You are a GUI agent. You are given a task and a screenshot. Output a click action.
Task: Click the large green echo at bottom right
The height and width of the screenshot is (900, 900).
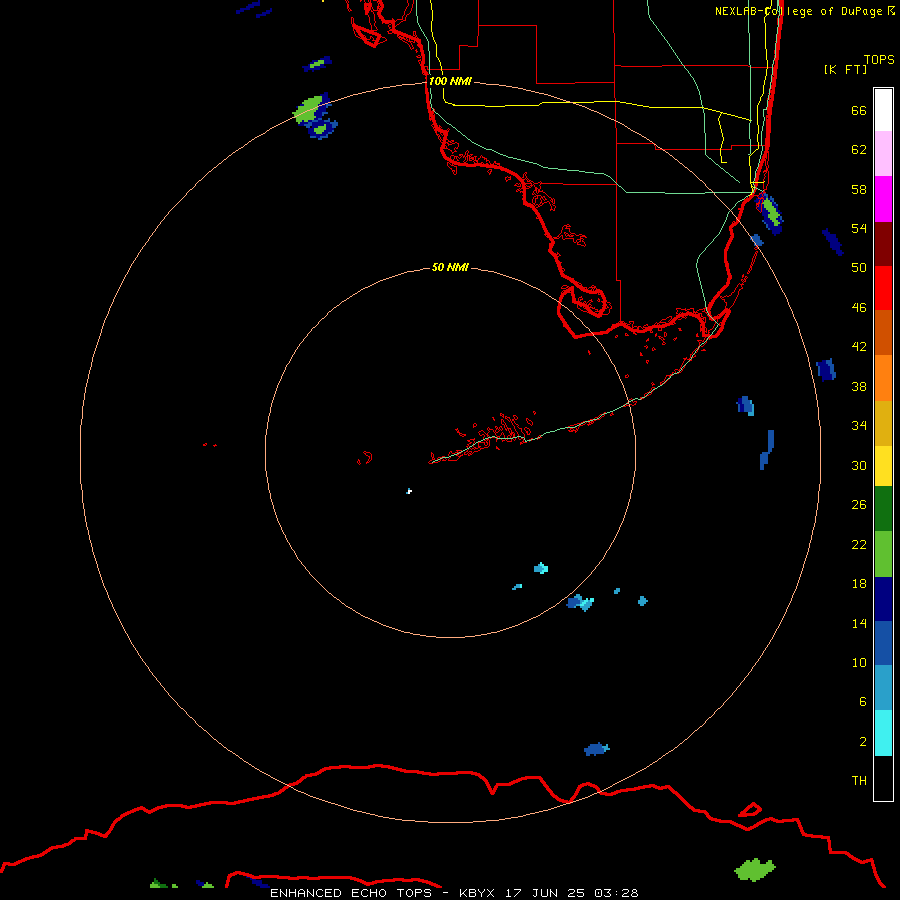click(x=755, y=869)
